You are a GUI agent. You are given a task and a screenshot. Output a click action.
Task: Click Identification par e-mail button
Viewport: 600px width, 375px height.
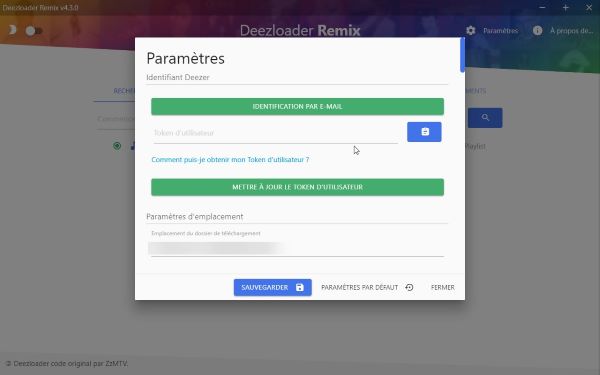pos(297,106)
